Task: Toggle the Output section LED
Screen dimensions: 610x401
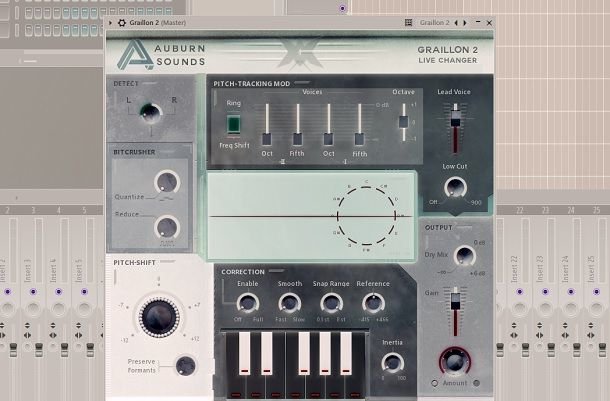Action: tap(464, 227)
